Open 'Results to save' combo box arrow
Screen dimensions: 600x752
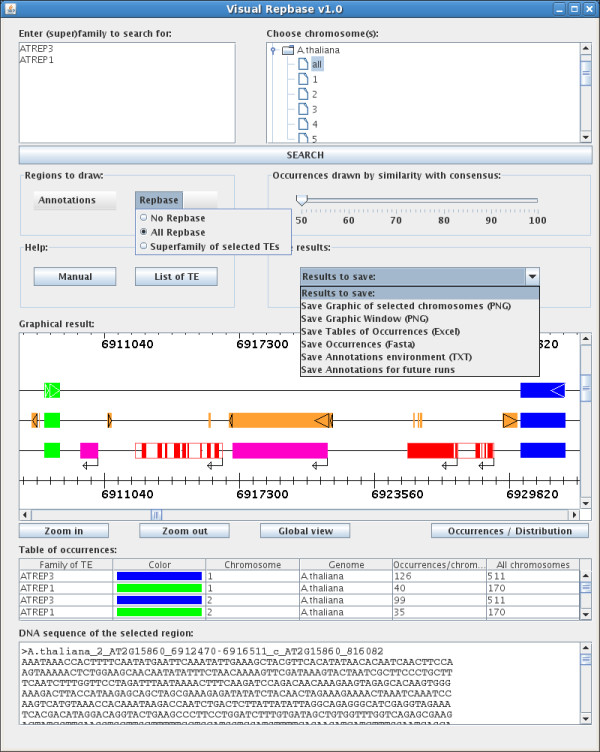(532, 277)
